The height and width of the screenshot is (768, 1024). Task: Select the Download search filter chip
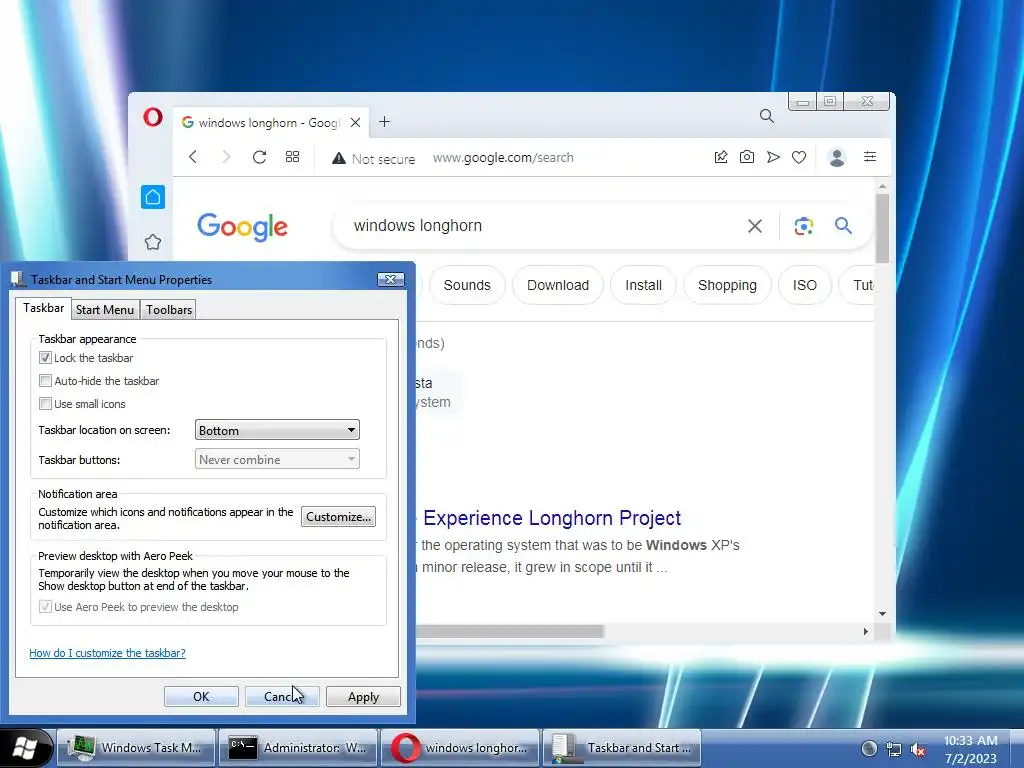coord(558,285)
